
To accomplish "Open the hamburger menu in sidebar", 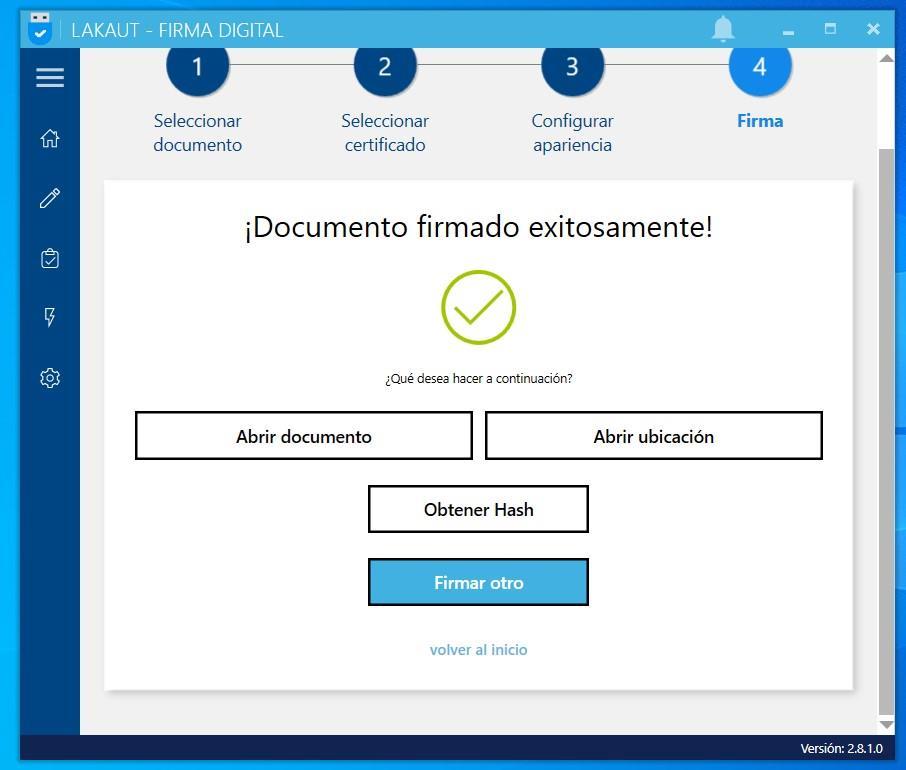I will tap(50, 77).
